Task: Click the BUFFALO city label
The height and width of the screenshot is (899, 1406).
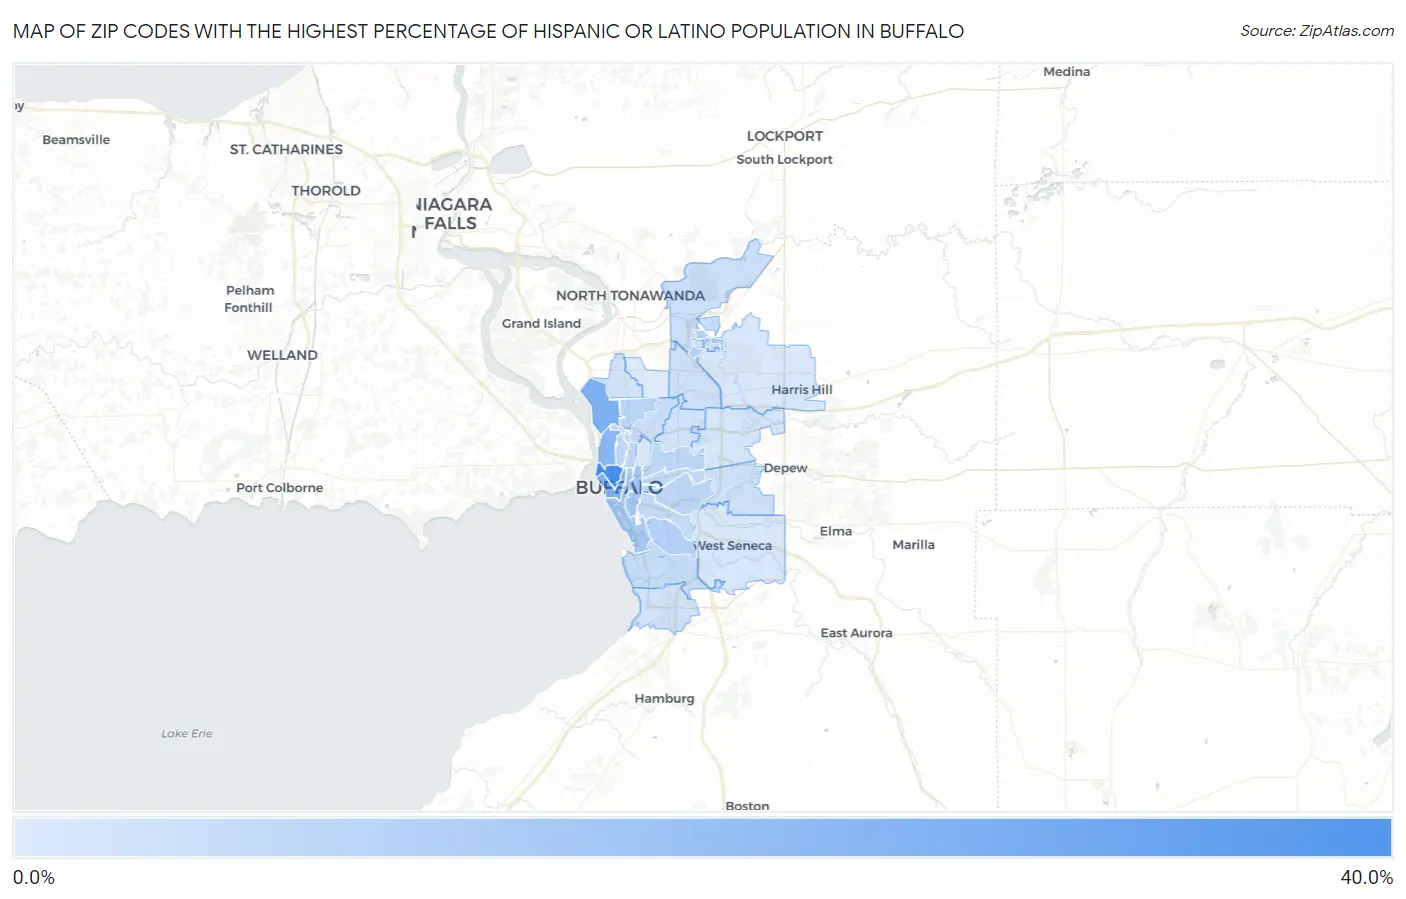Action: tap(619, 488)
